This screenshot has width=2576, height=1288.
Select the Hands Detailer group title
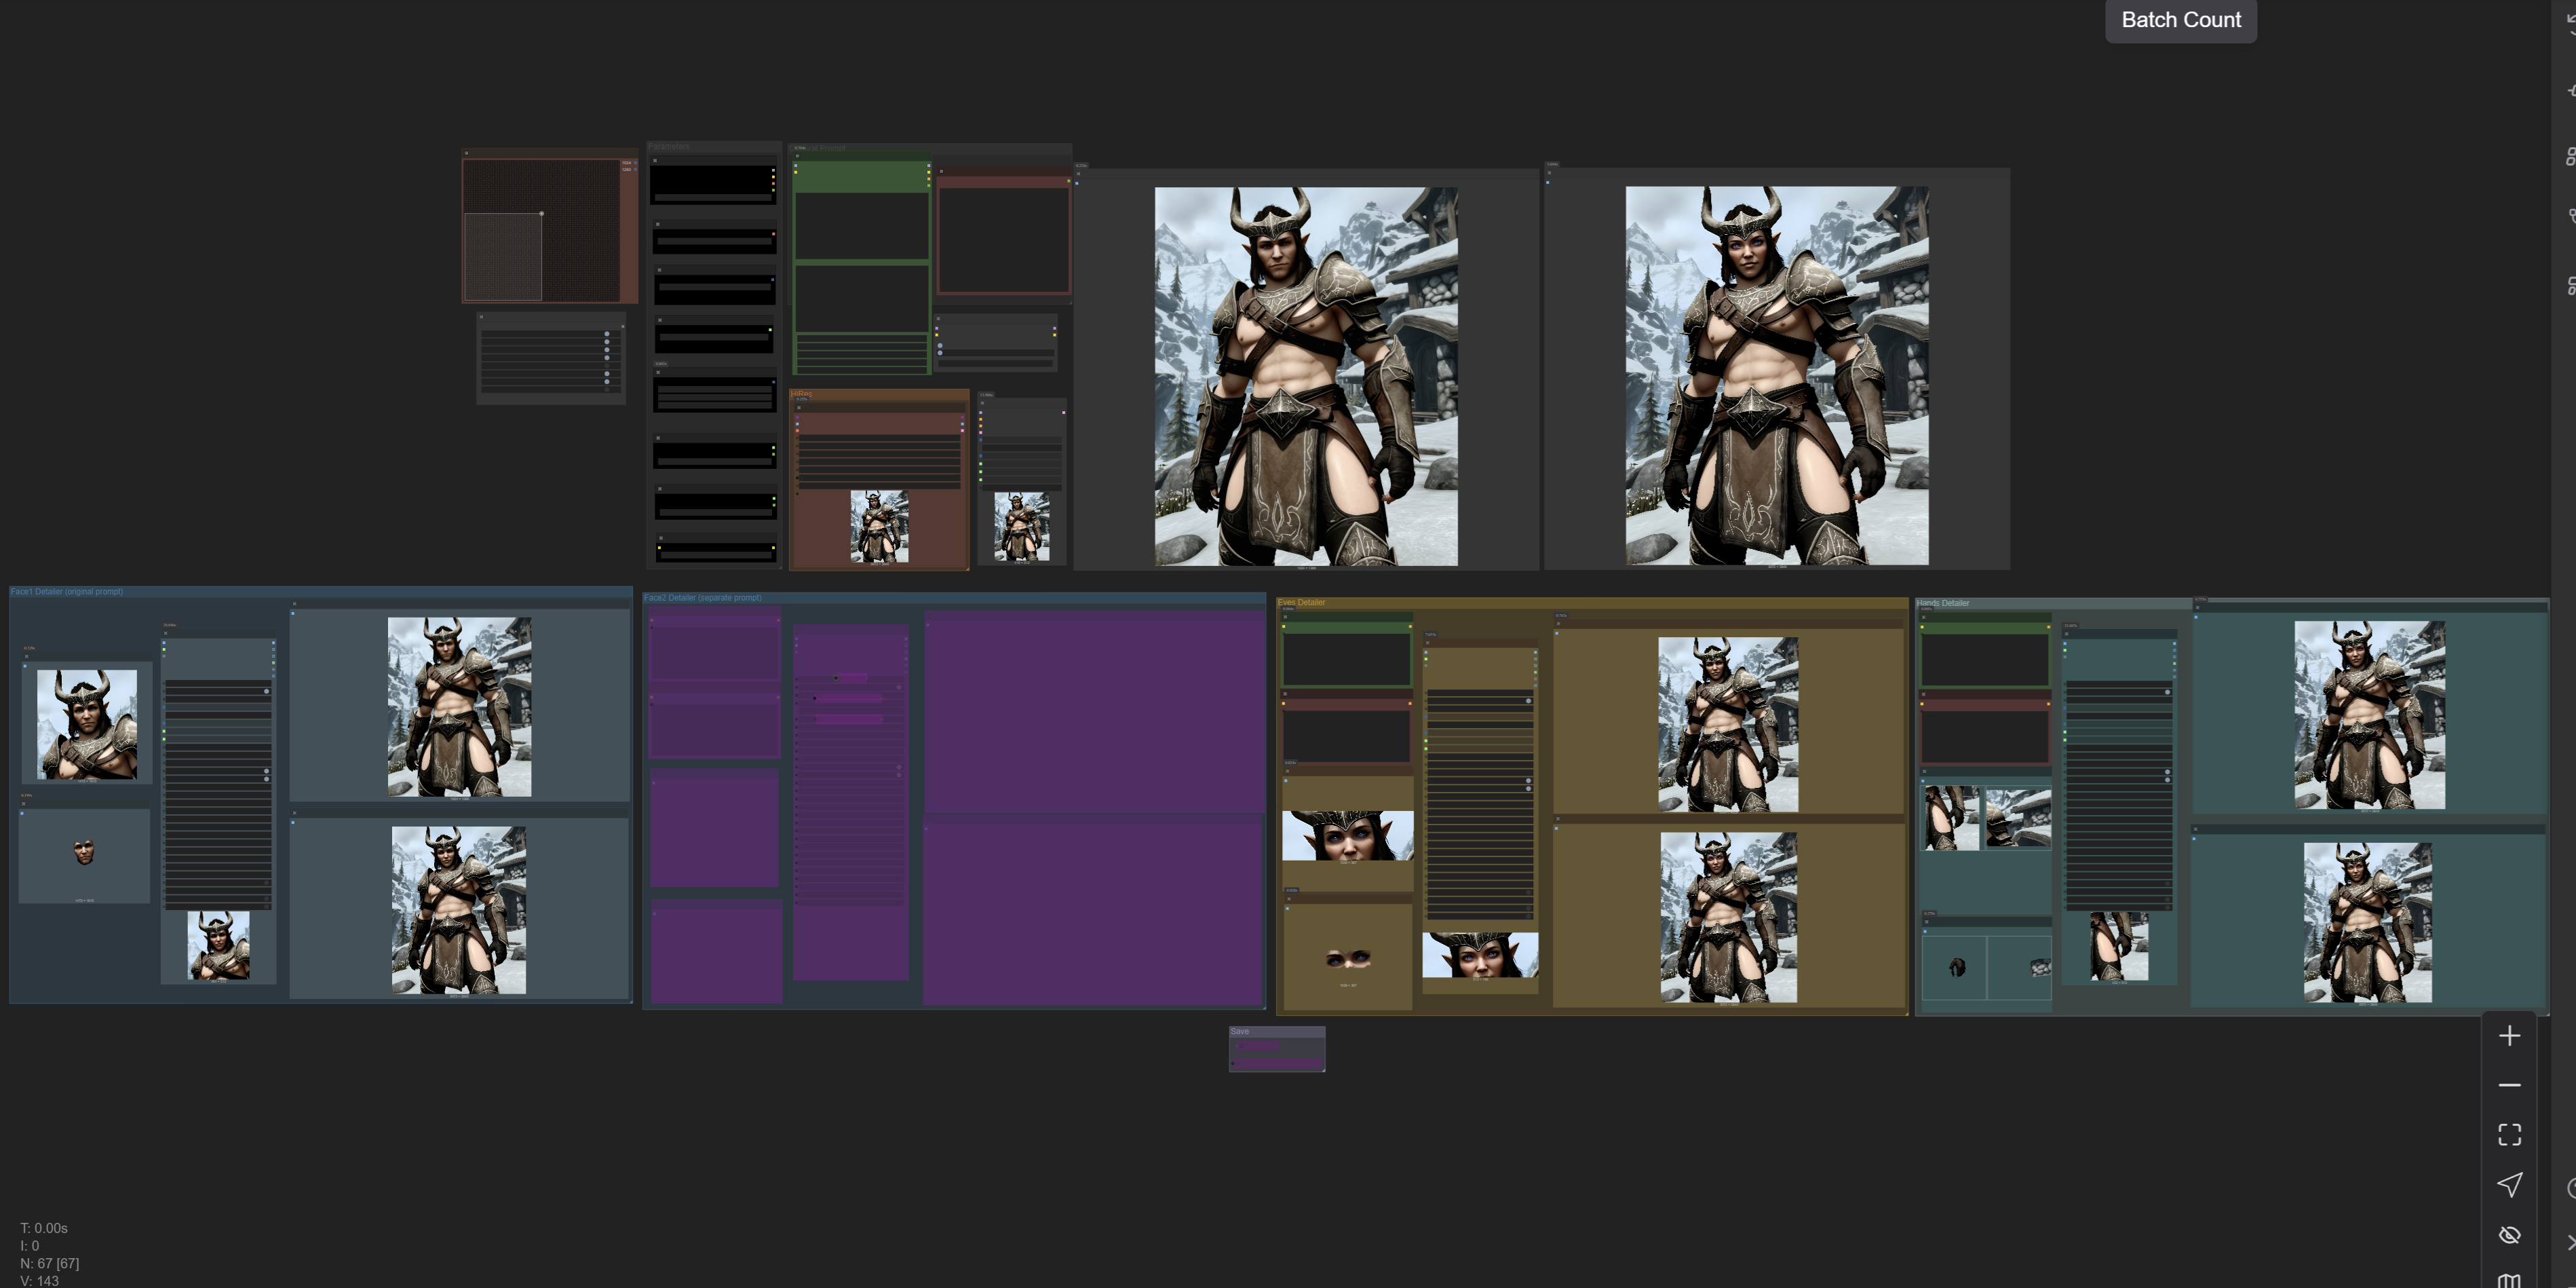1942,603
